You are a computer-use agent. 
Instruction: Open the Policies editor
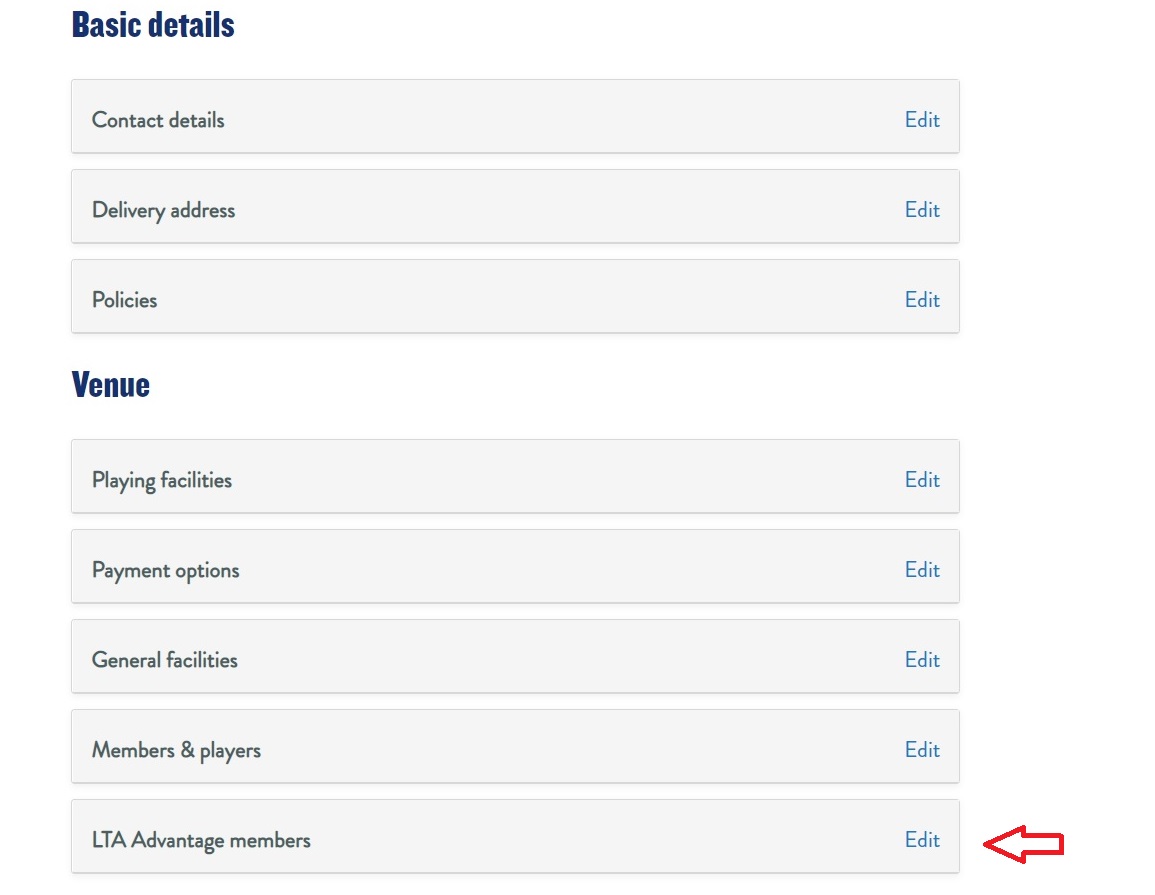coord(922,299)
